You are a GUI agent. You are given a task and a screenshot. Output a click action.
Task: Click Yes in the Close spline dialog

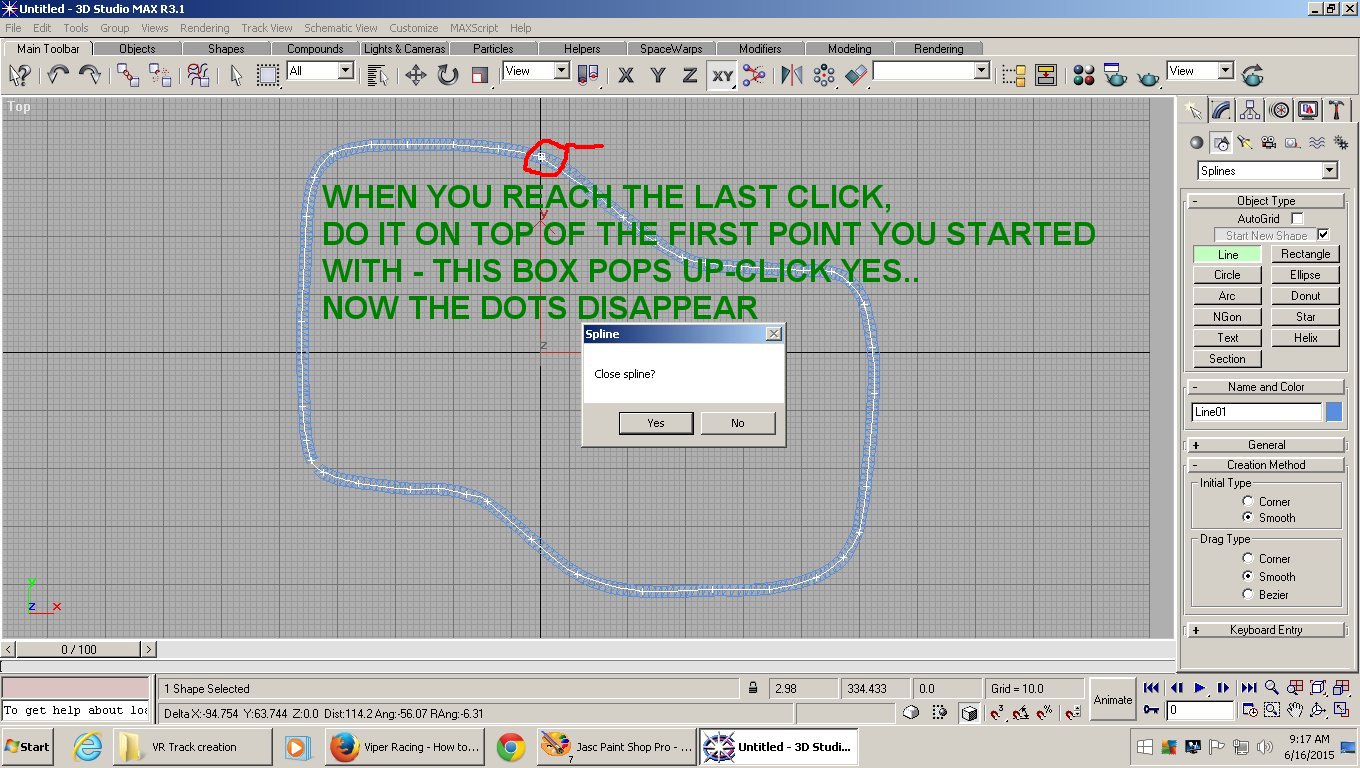[x=656, y=423]
